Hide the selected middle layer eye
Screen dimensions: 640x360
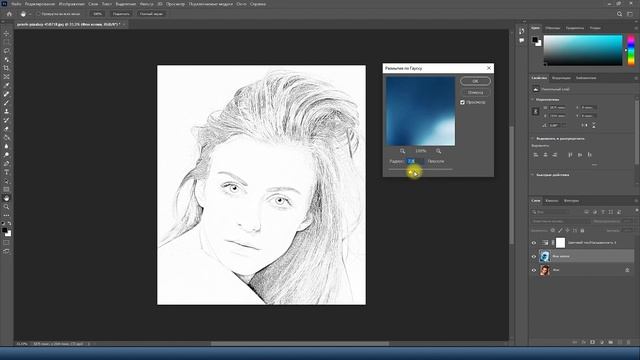533,256
